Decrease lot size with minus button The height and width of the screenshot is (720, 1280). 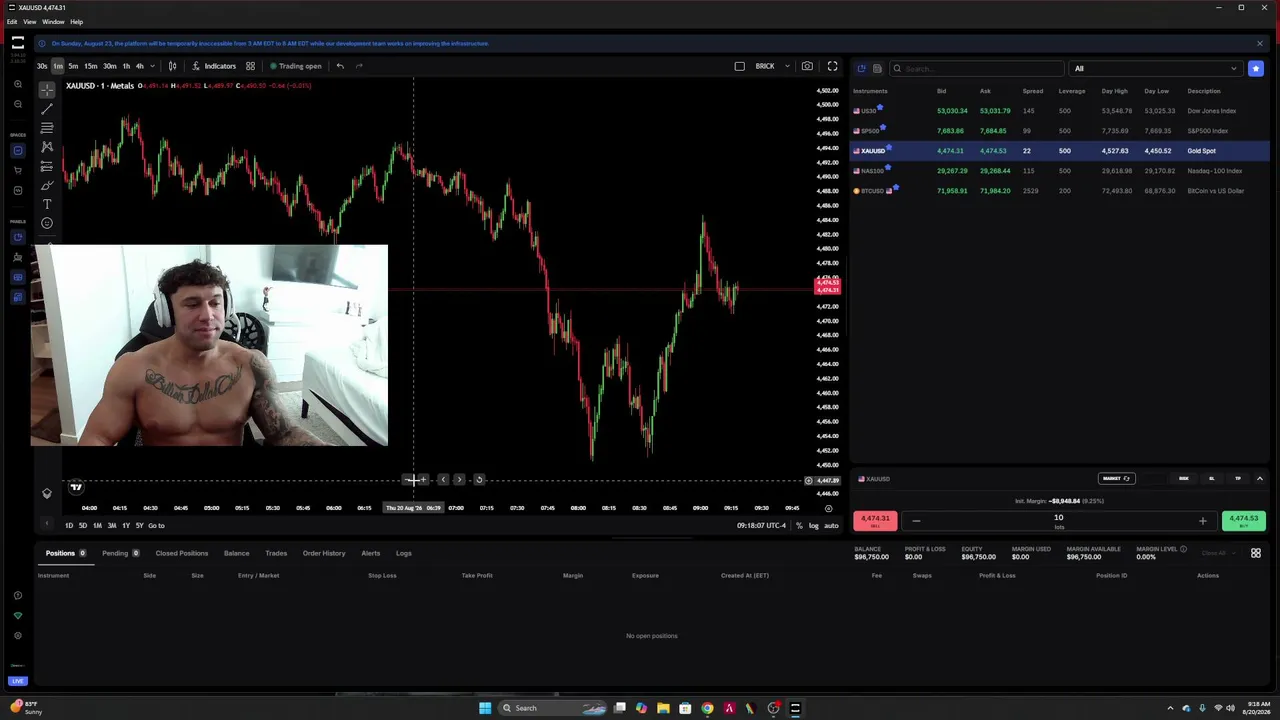[x=916, y=521]
